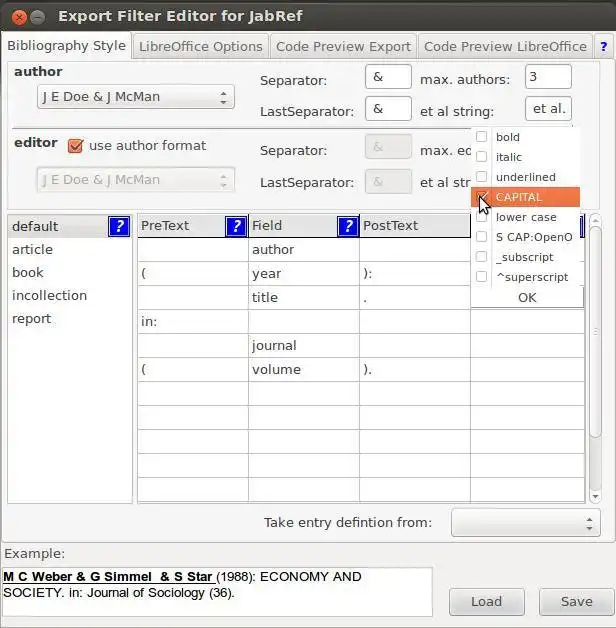Click the title field cell

tap(304, 298)
